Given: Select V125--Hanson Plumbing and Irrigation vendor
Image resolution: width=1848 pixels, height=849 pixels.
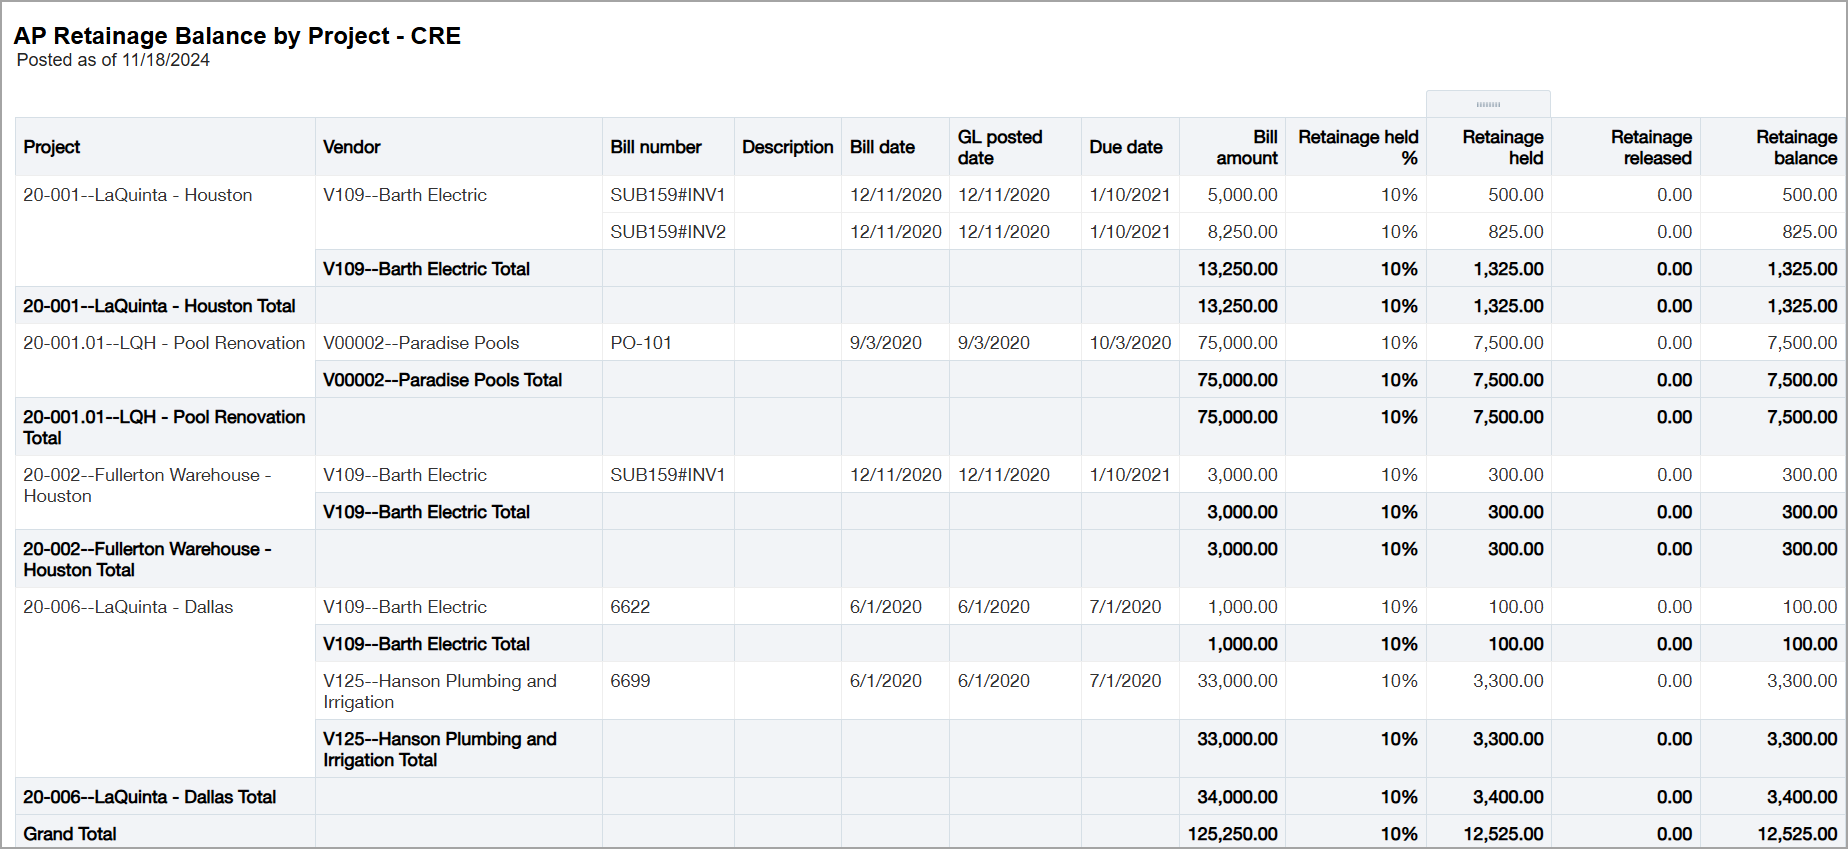Looking at the screenshot, I should pos(440,691).
